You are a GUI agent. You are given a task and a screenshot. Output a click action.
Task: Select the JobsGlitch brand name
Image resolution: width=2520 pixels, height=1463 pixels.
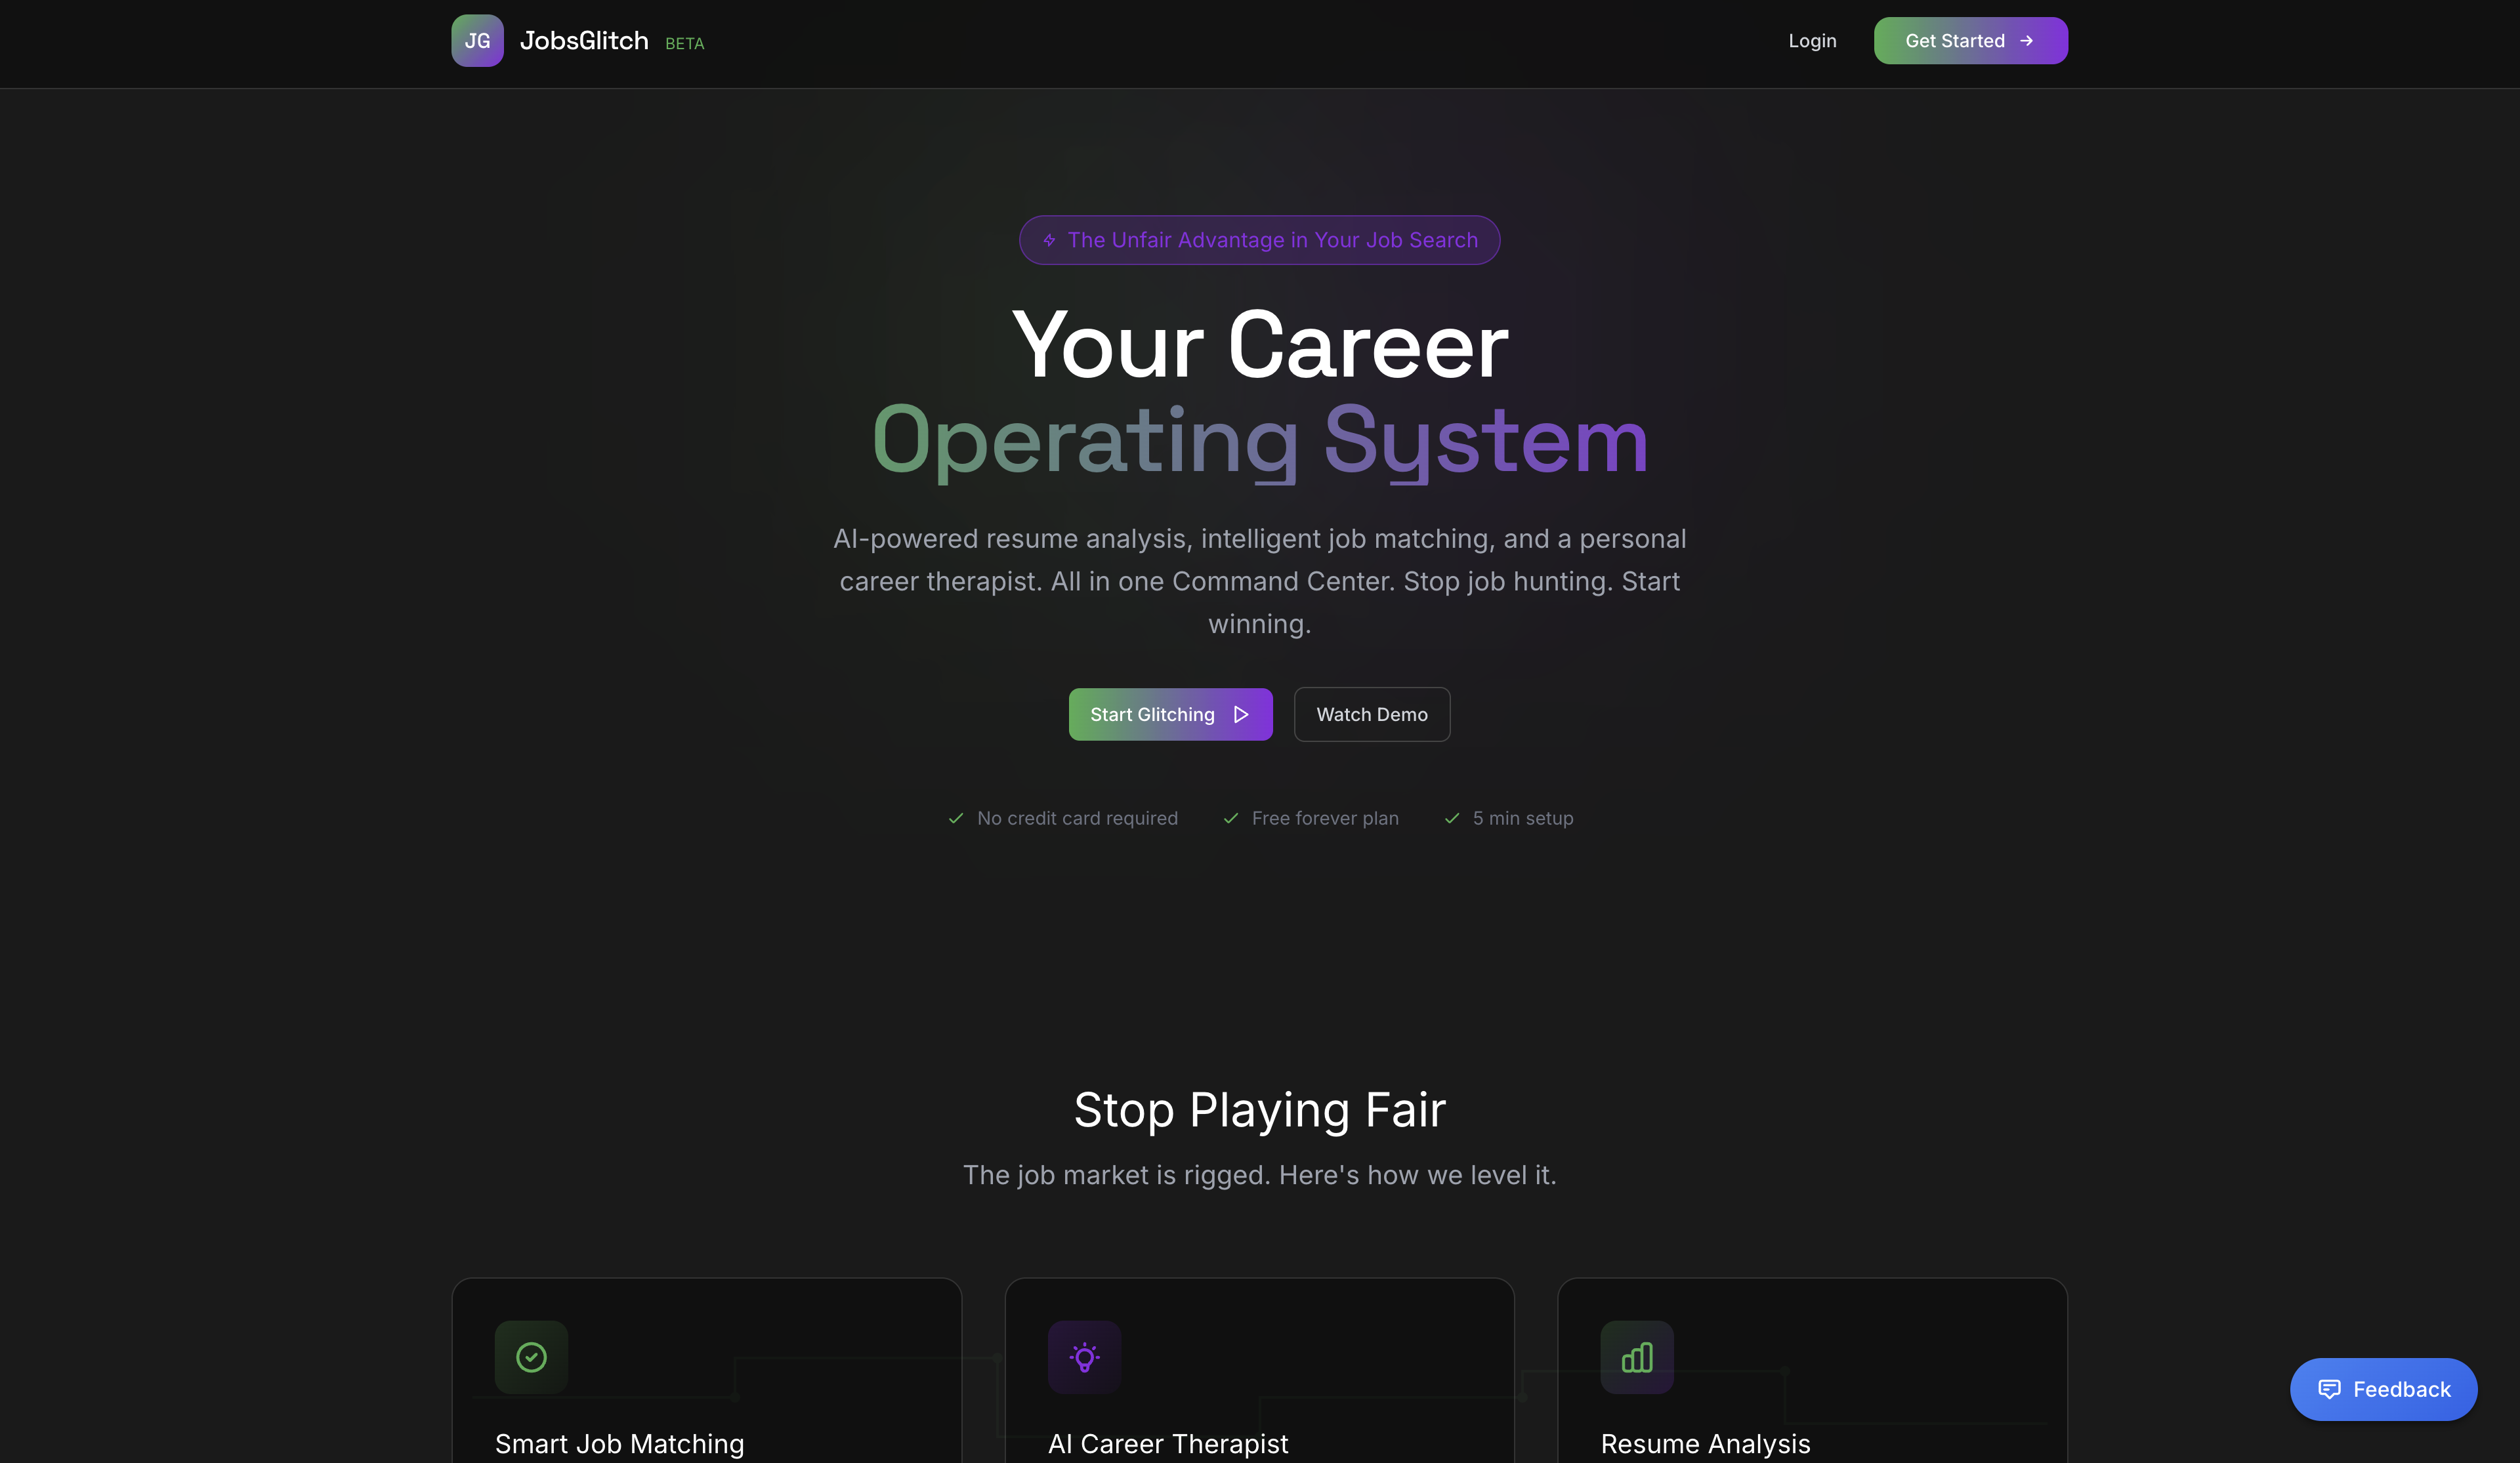tap(585, 40)
